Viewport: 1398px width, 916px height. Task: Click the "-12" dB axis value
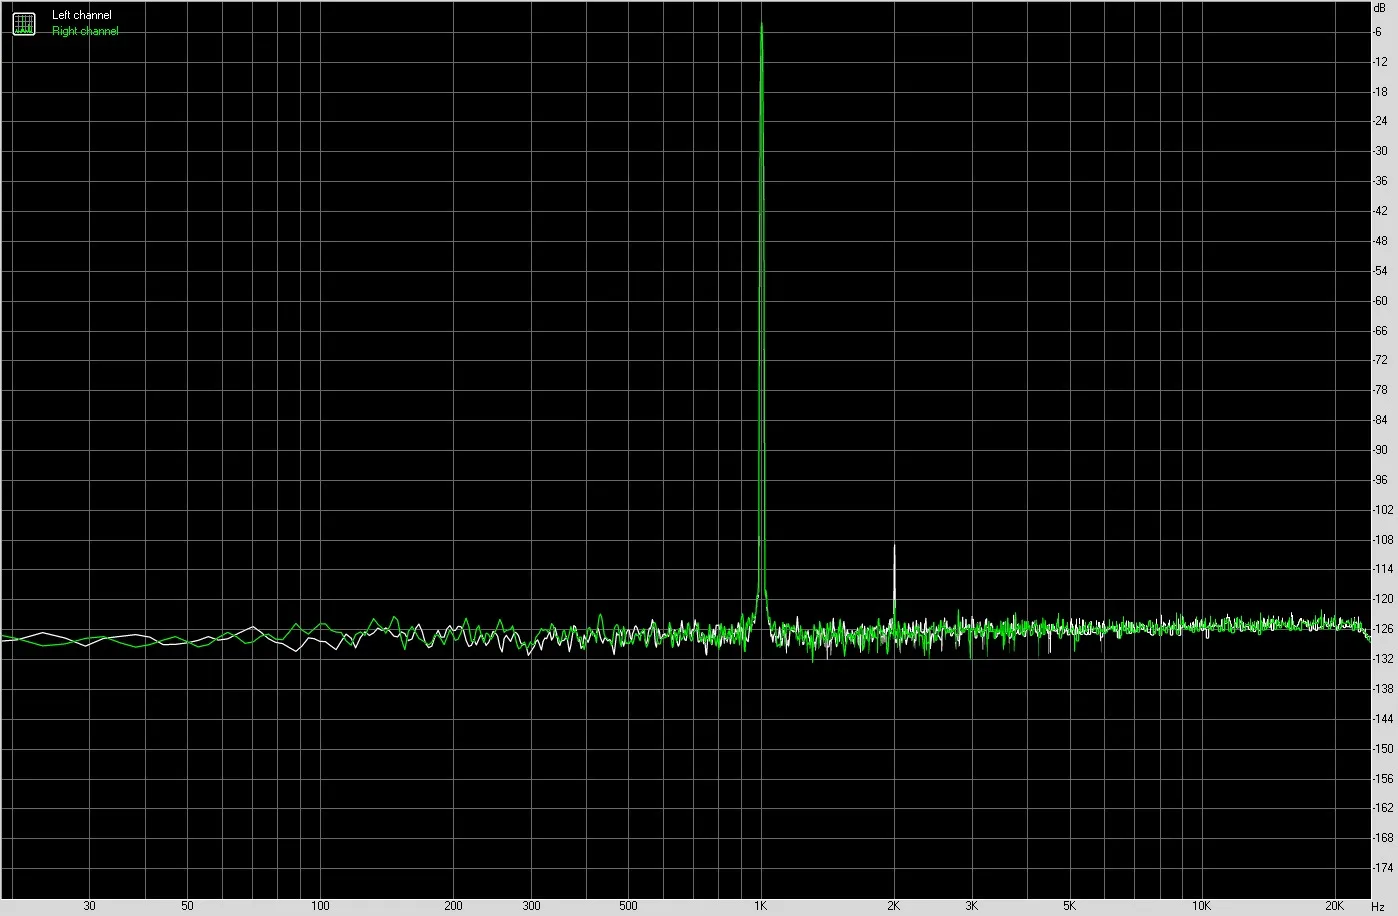1380,62
